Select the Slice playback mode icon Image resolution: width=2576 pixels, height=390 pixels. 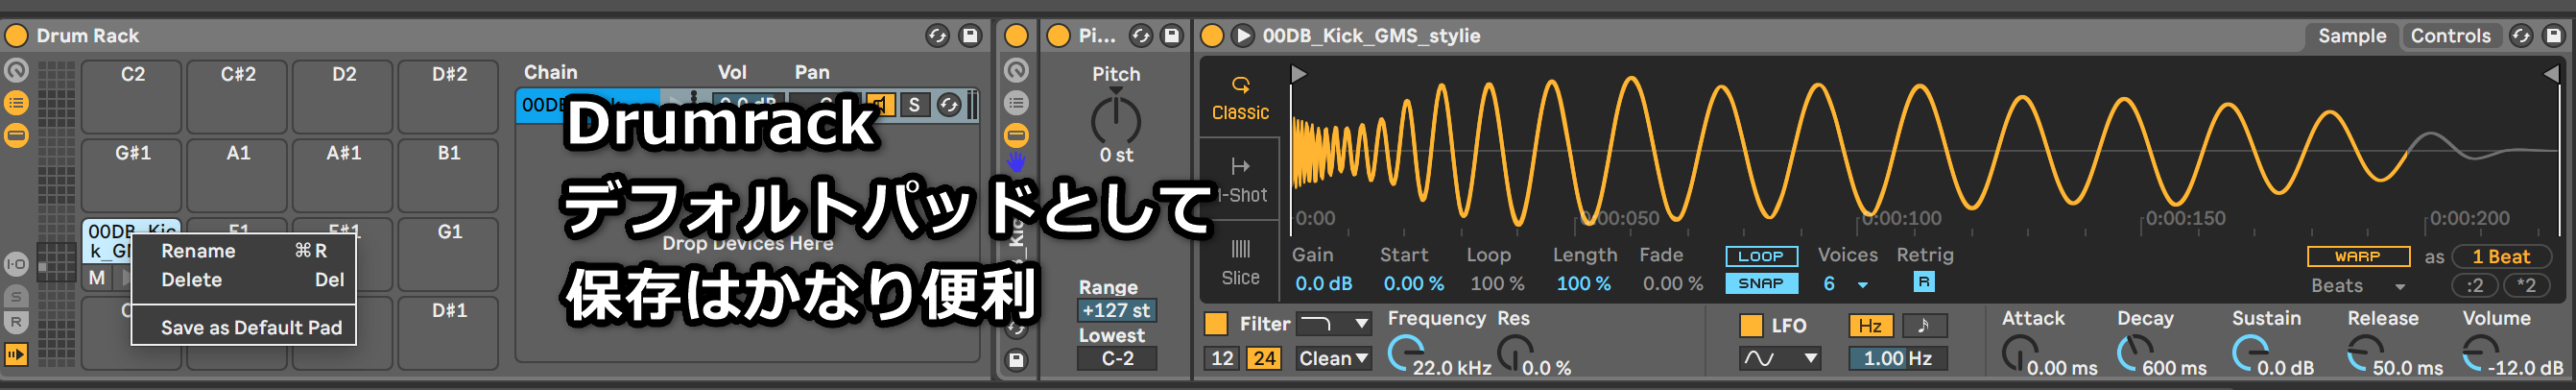pyautogui.click(x=1240, y=262)
